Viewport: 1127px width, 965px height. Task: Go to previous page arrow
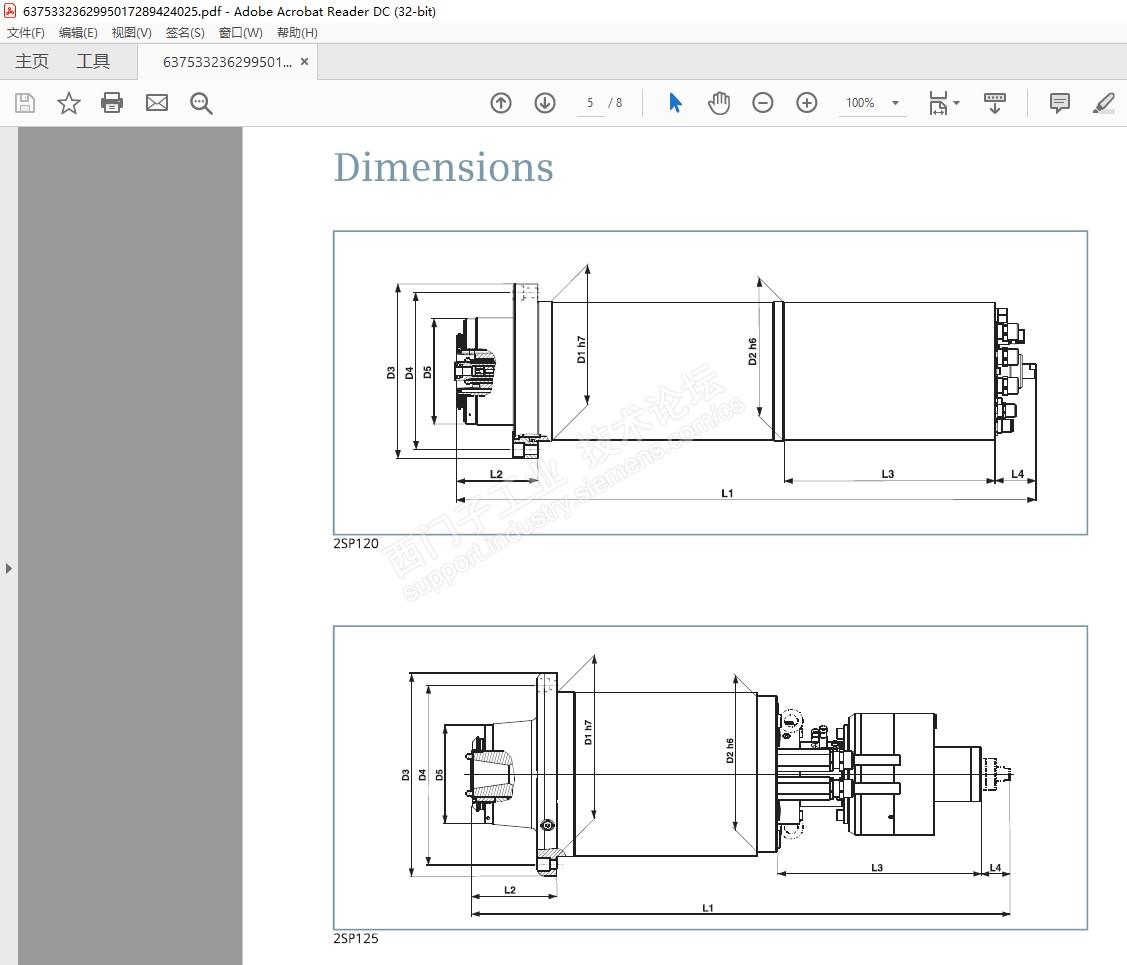[501, 103]
